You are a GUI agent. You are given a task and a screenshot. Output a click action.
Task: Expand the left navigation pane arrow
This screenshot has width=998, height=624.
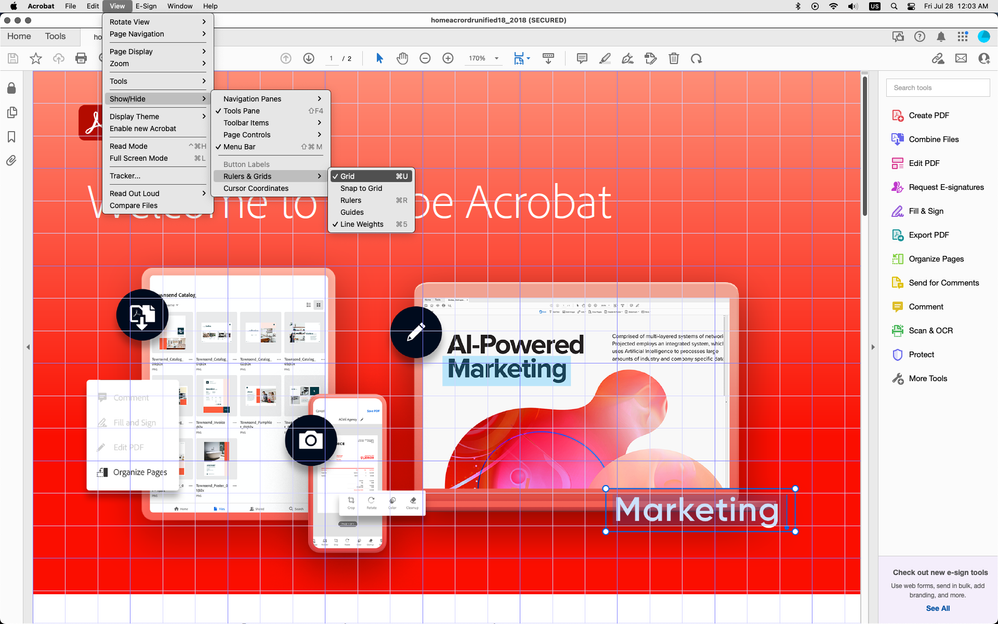pyautogui.click(x=28, y=348)
